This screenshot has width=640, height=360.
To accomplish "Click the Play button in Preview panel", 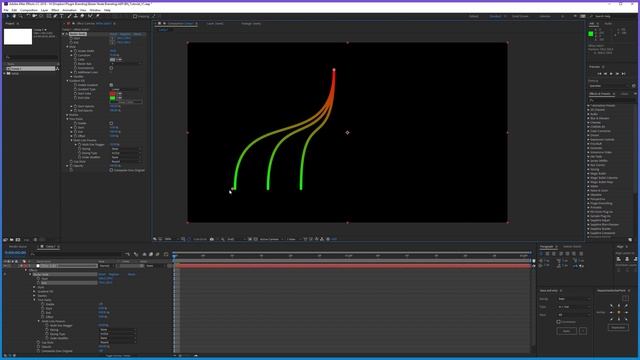I will (611, 74).
